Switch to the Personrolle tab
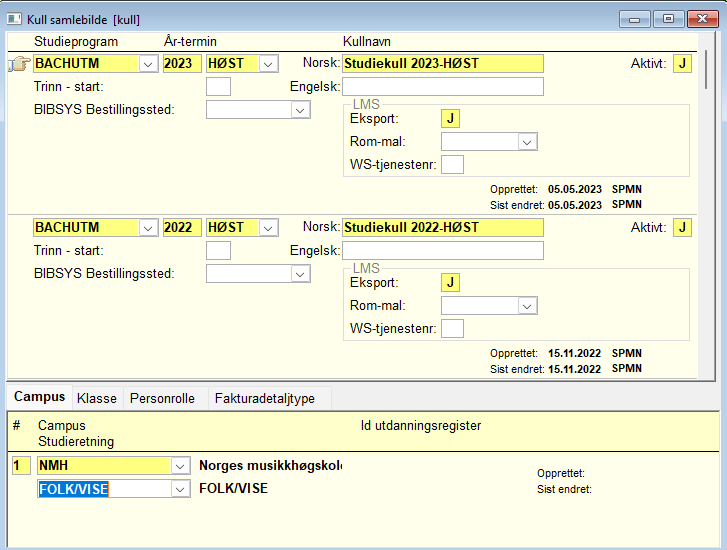727x550 pixels. (162, 398)
